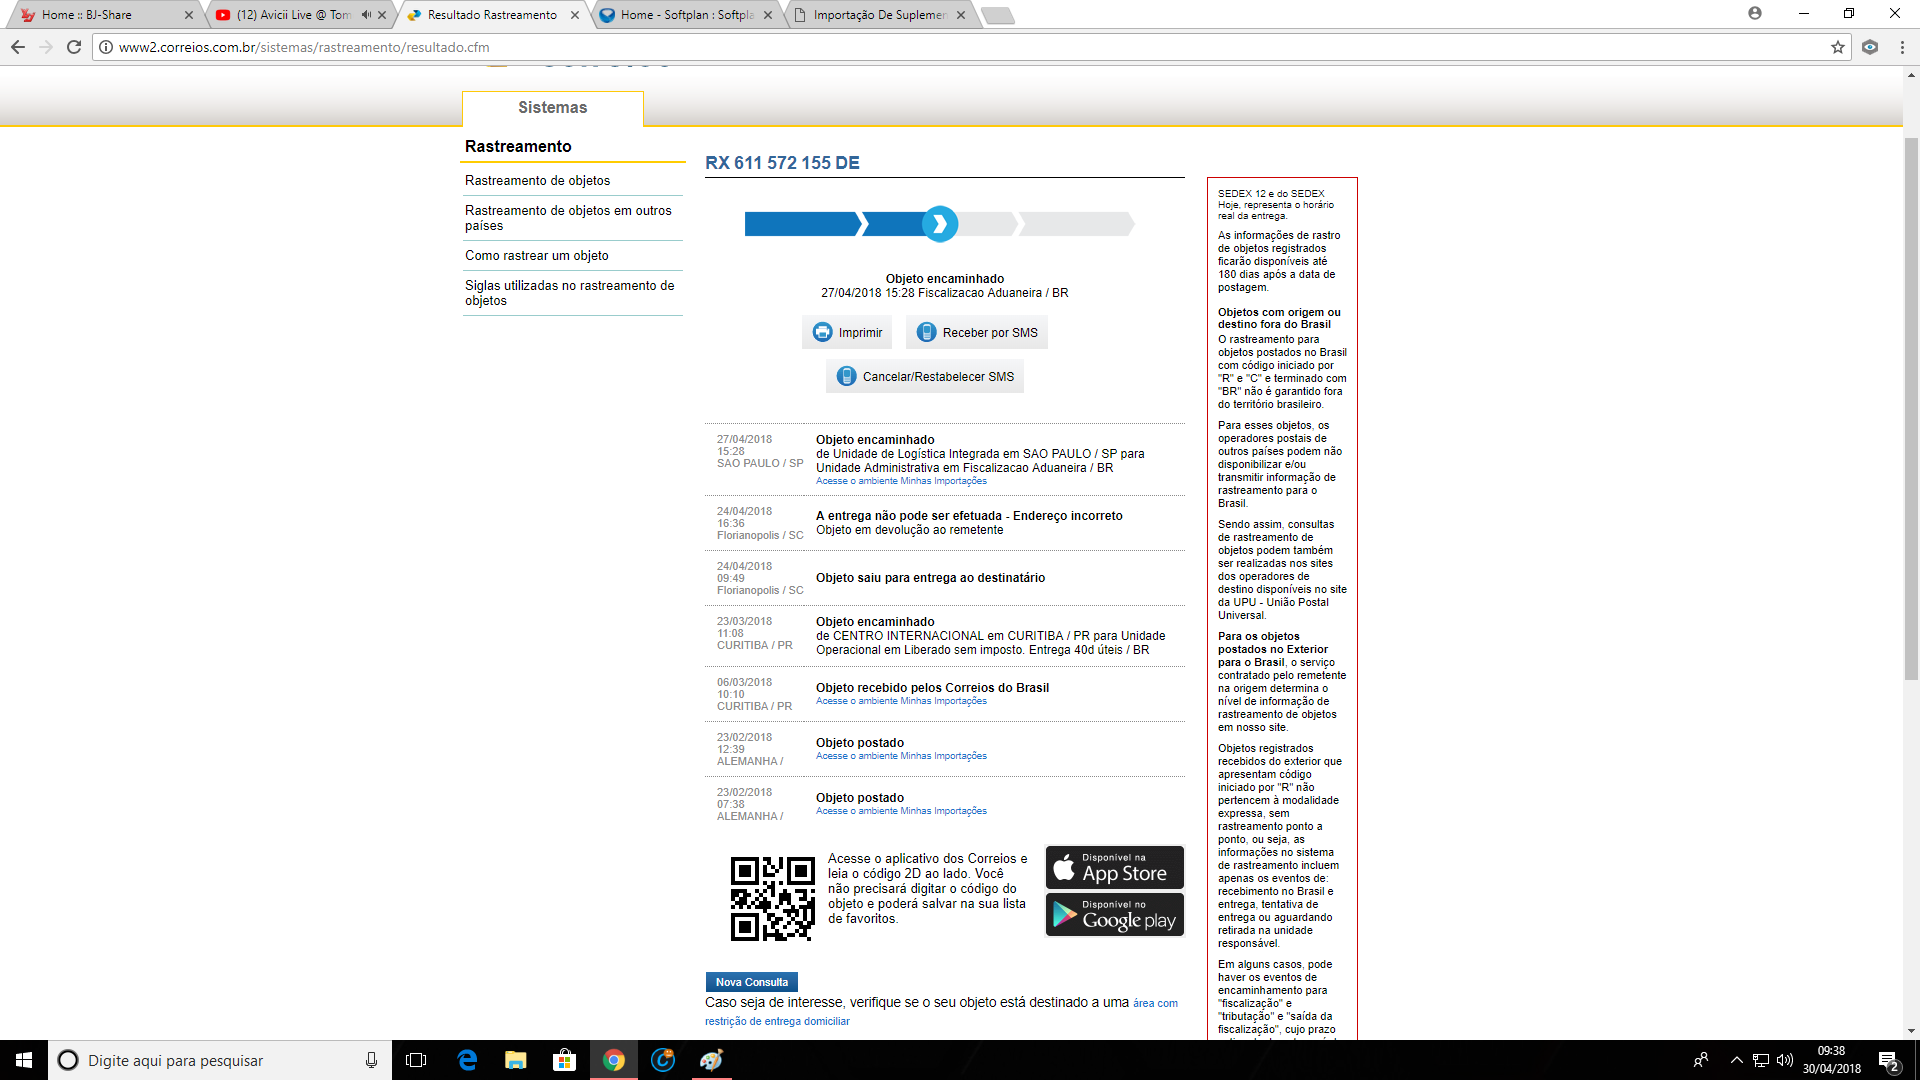Click the Nova Consulta button
1920x1080 pixels.
[751, 982]
